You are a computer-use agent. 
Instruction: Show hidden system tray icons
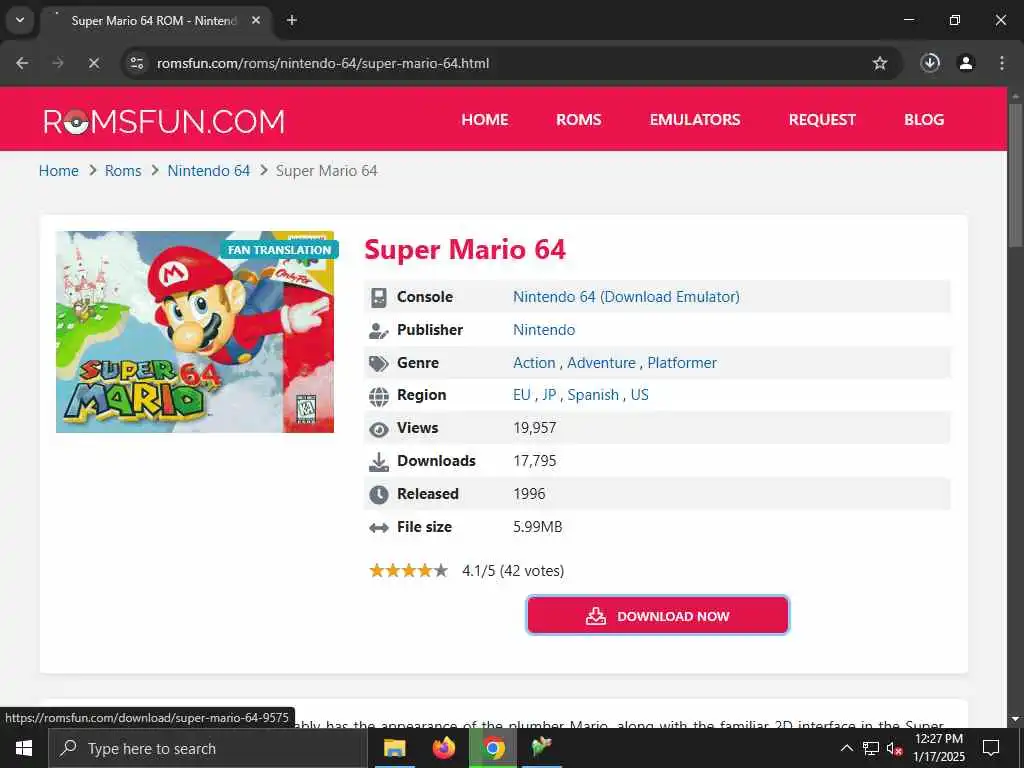846,748
